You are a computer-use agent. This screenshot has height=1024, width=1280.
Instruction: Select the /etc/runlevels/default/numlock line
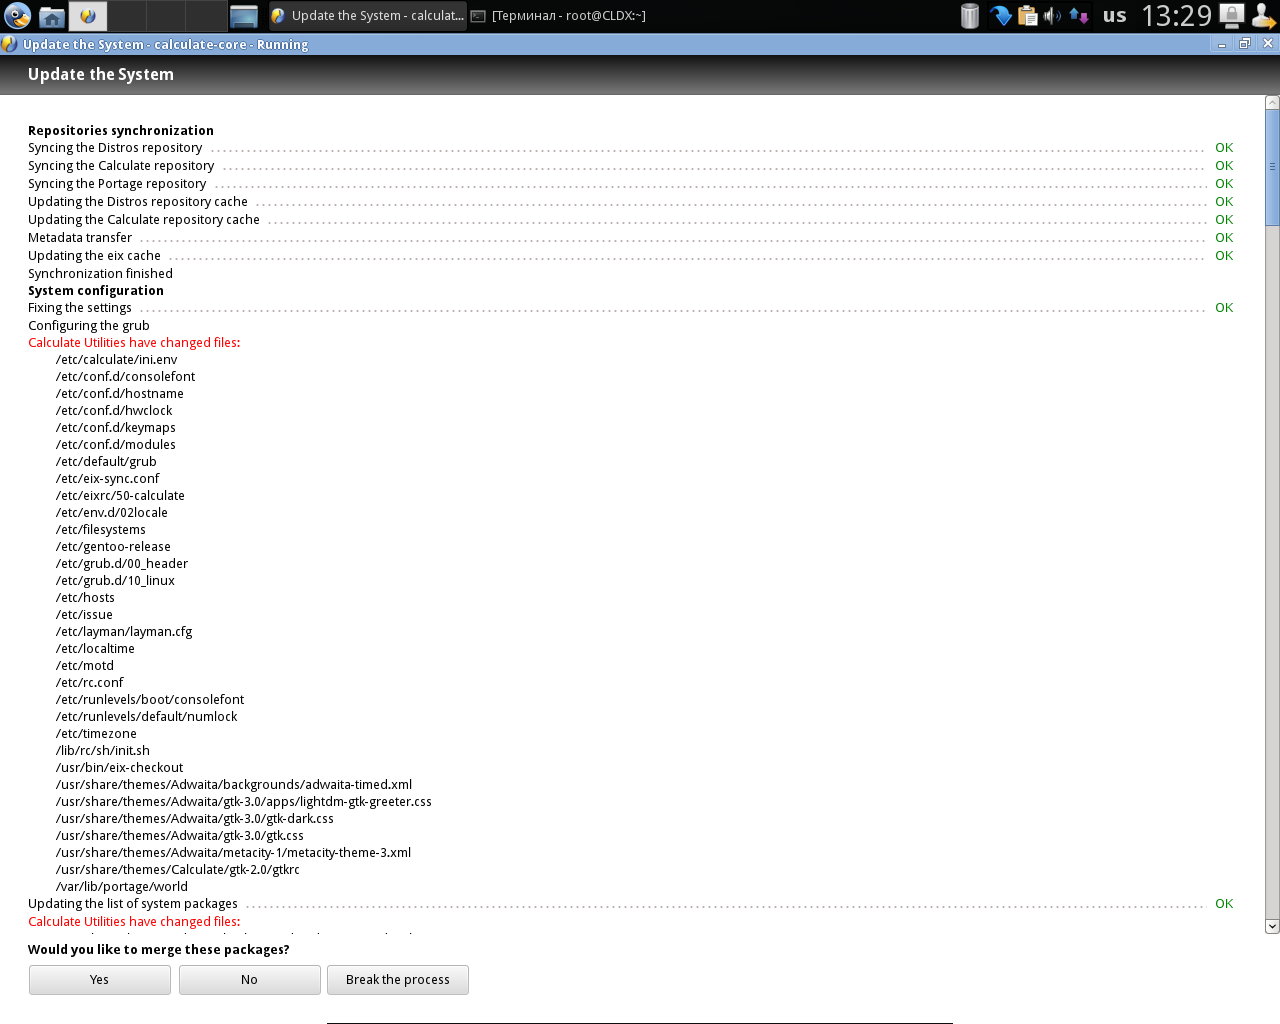147,717
